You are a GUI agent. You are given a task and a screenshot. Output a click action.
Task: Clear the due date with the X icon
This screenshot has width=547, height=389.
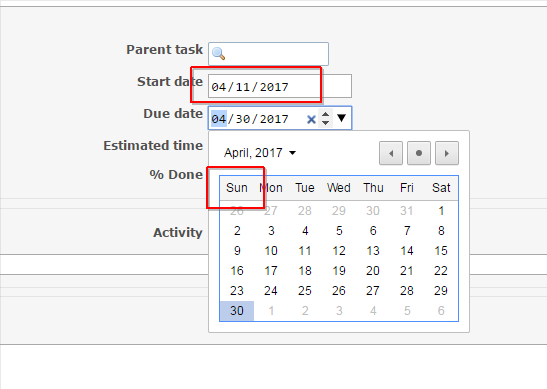coord(311,120)
